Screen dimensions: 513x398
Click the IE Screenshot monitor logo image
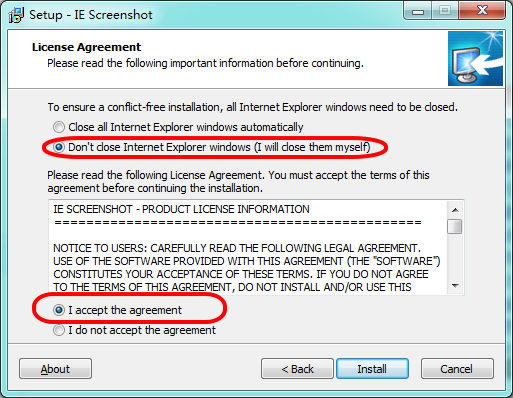coord(475,59)
